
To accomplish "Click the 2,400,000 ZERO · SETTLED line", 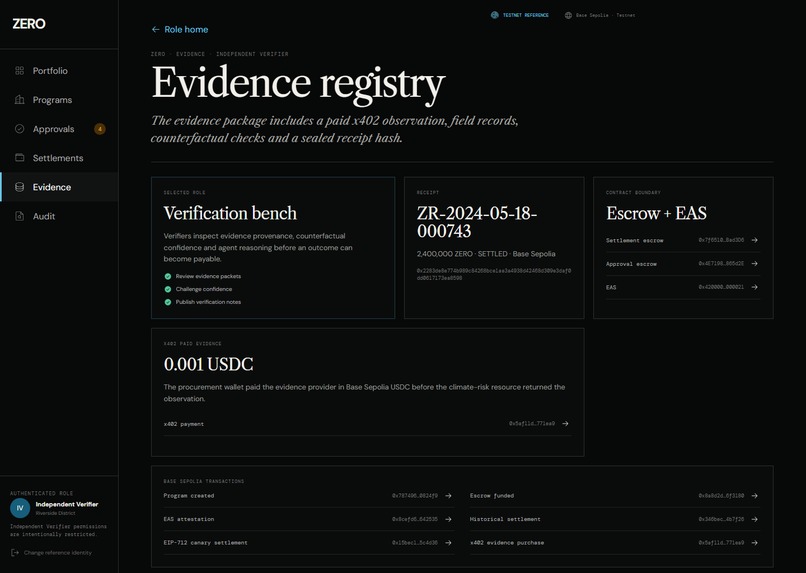I will tap(486, 254).
